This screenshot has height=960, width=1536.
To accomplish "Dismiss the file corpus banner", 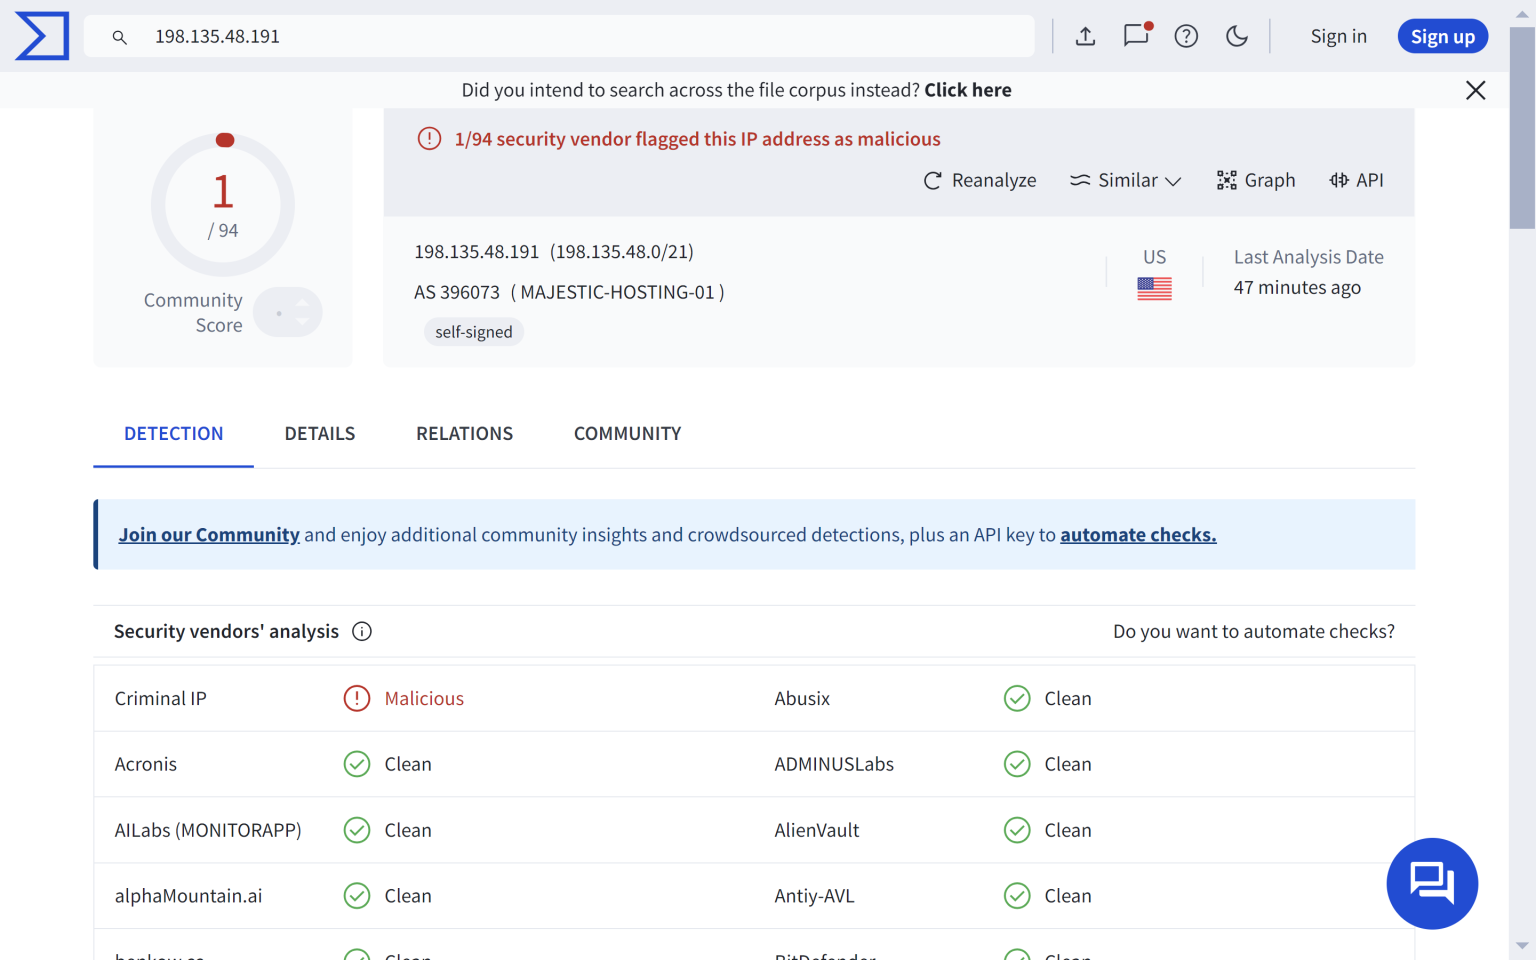I will point(1475,89).
